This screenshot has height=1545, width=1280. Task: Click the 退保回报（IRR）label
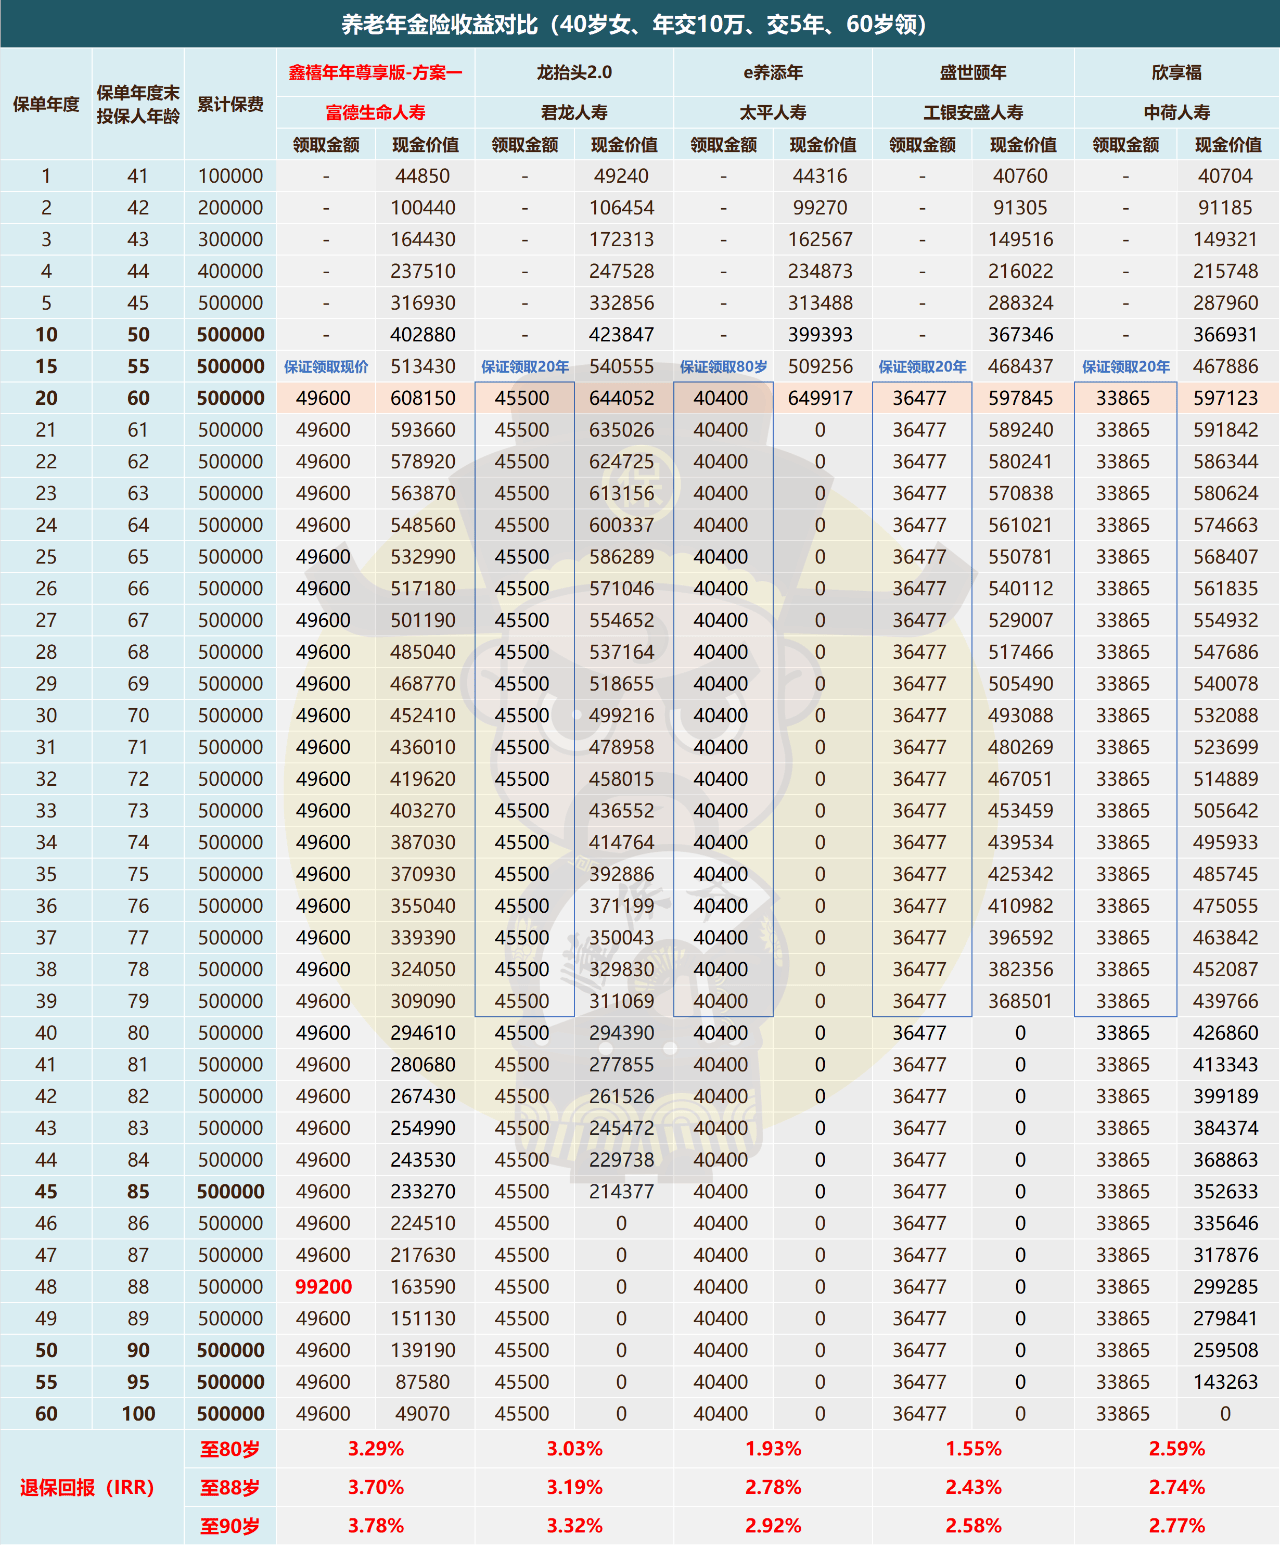(x=87, y=1487)
